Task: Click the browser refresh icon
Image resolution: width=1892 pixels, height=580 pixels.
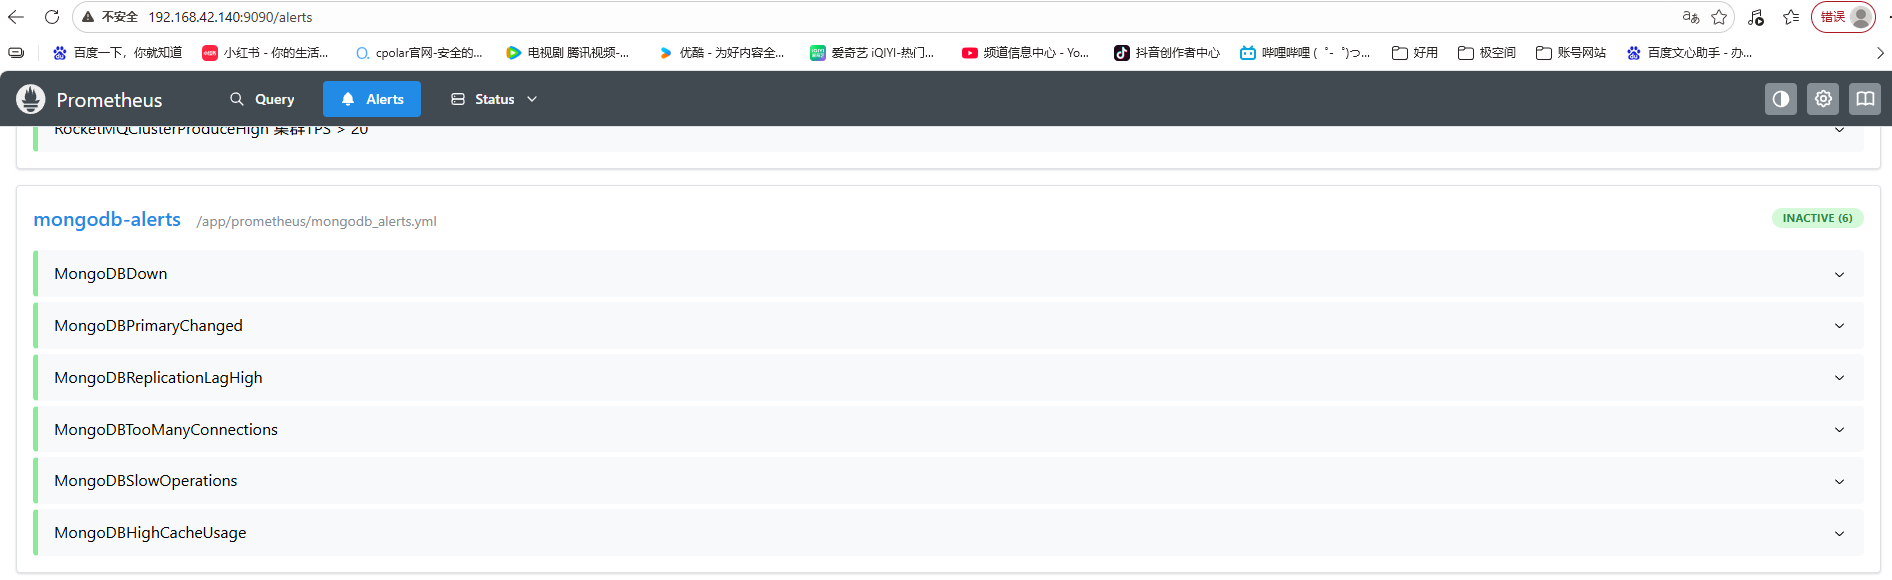Action: click(x=52, y=17)
